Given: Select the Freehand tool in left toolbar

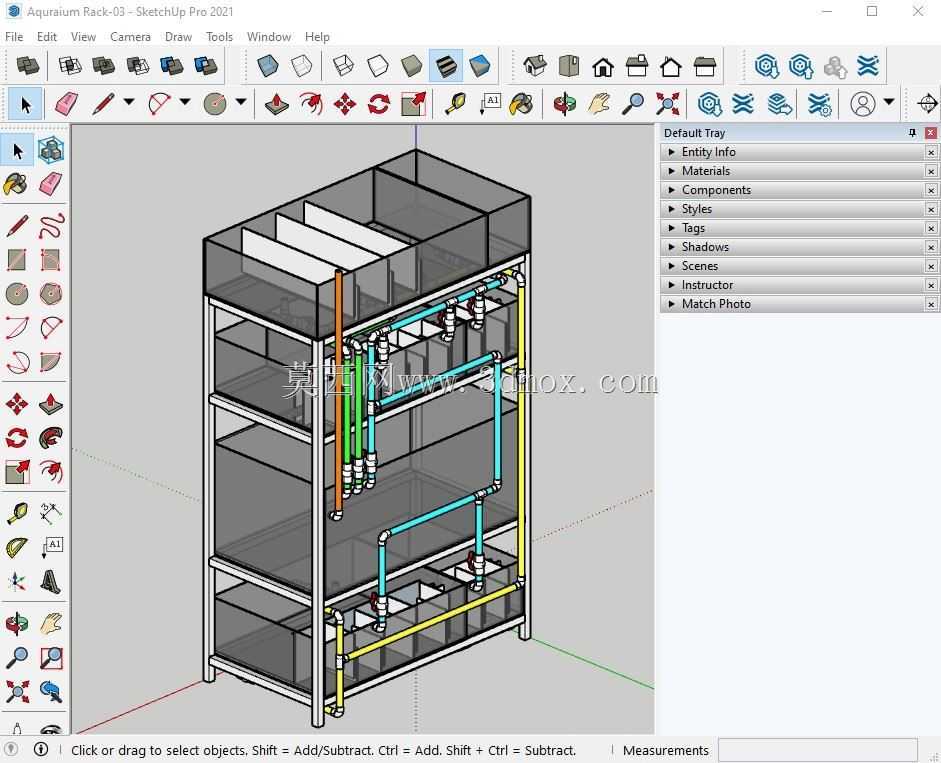Looking at the screenshot, I should pos(51,226).
